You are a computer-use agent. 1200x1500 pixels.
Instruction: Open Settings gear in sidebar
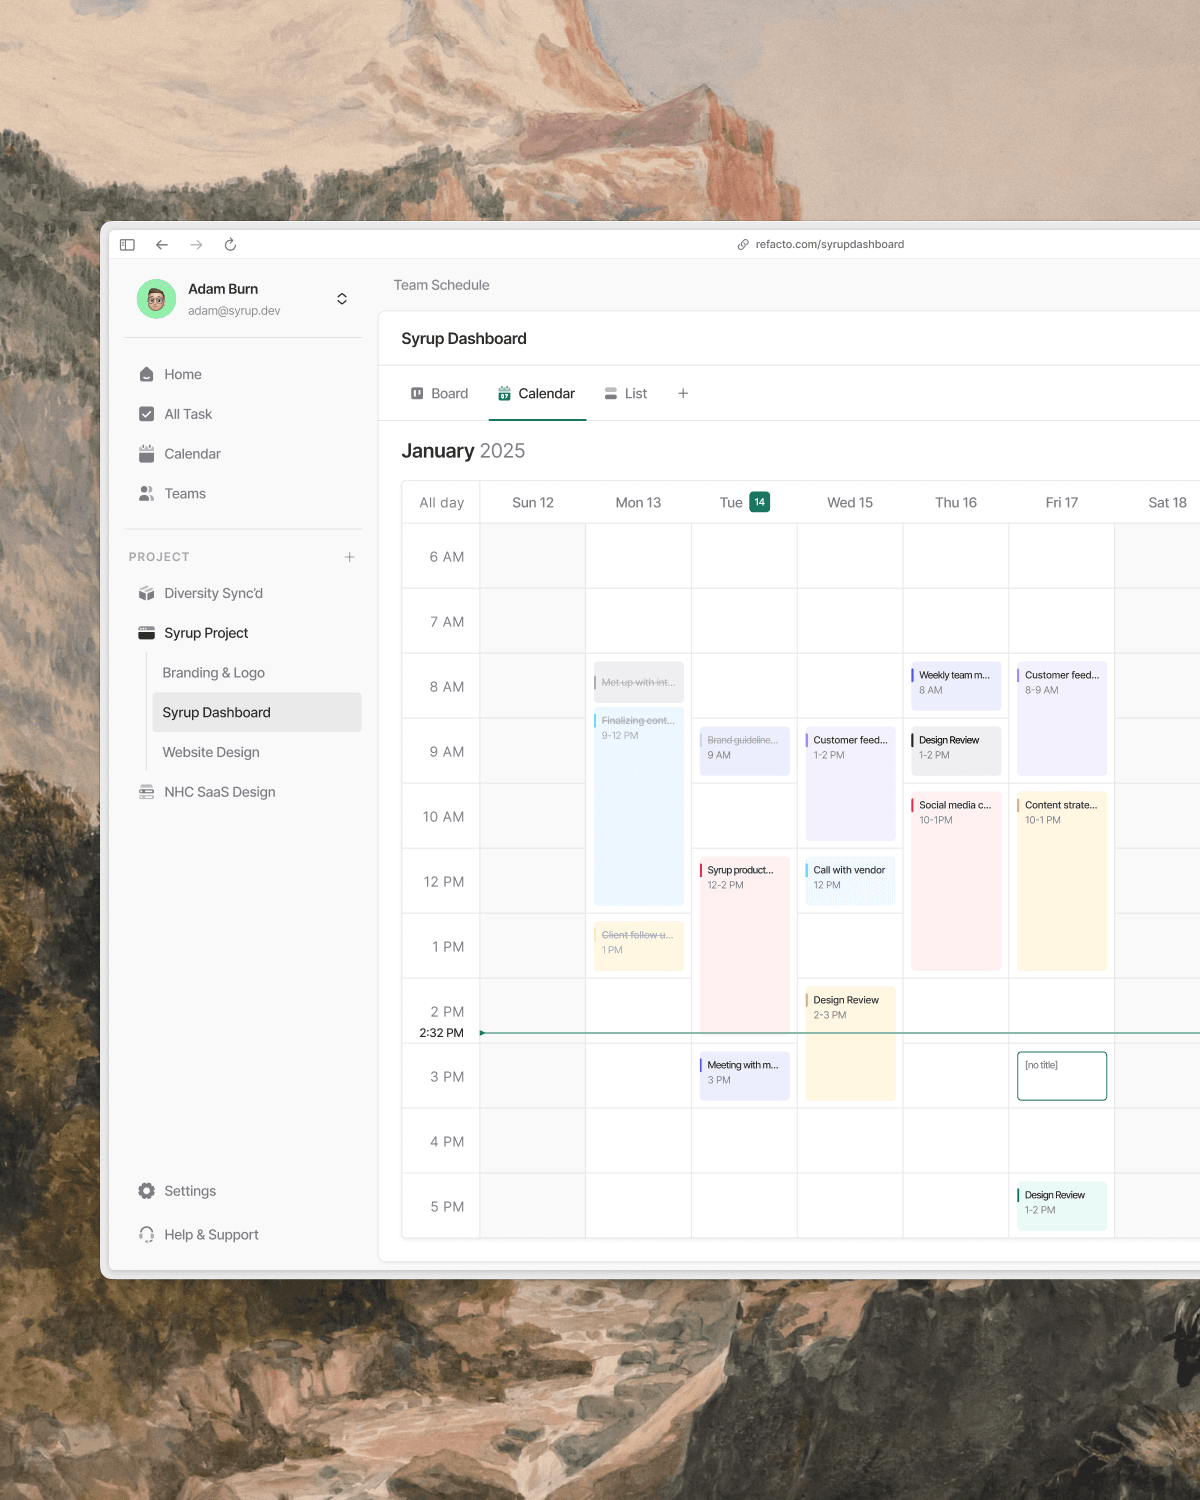pyautogui.click(x=147, y=1191)
